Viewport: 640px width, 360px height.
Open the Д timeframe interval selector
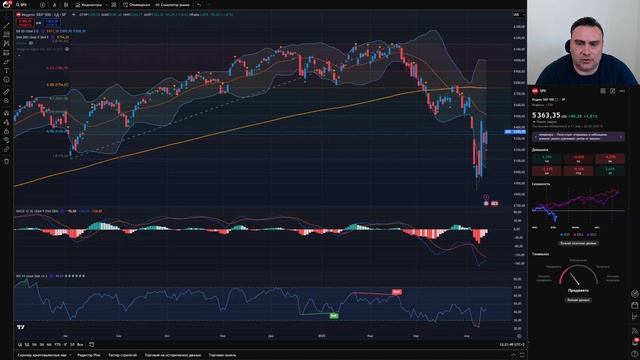(54, 5)
